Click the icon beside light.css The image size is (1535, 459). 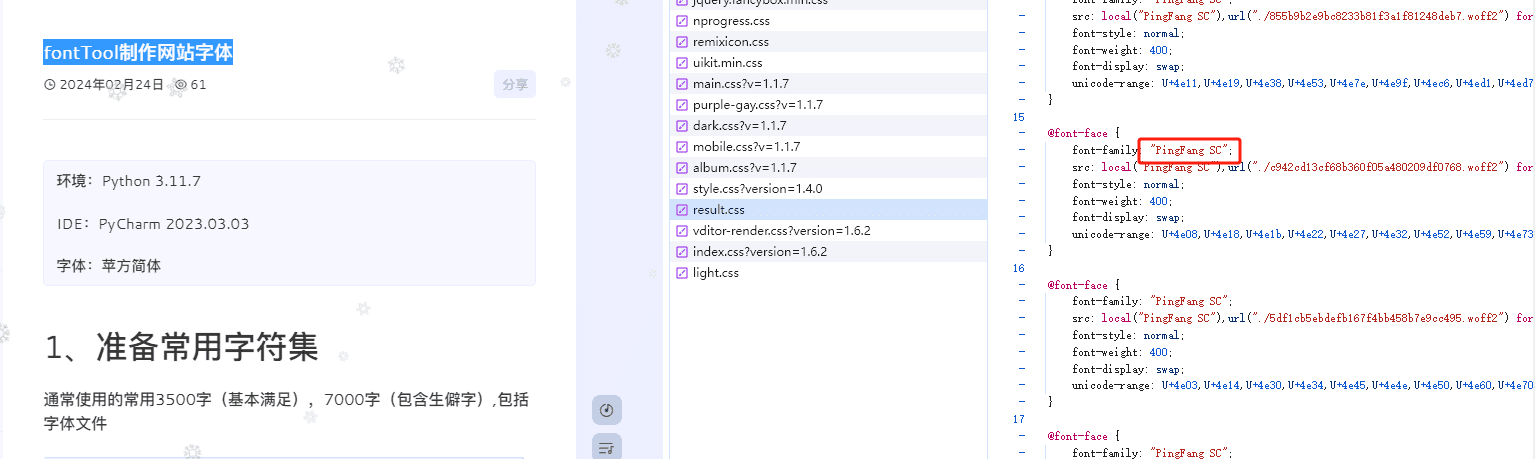(x=682, y=273)
